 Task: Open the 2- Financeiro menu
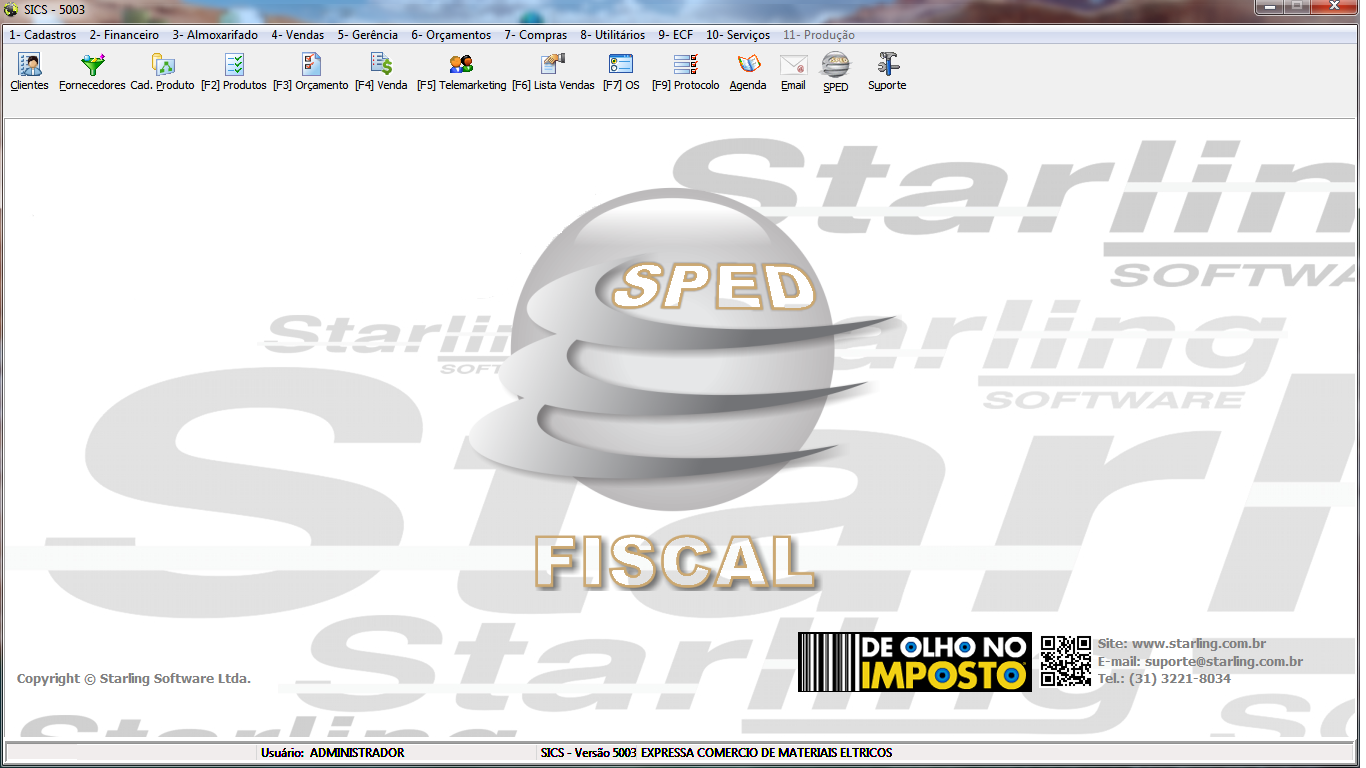coord(124,35)
